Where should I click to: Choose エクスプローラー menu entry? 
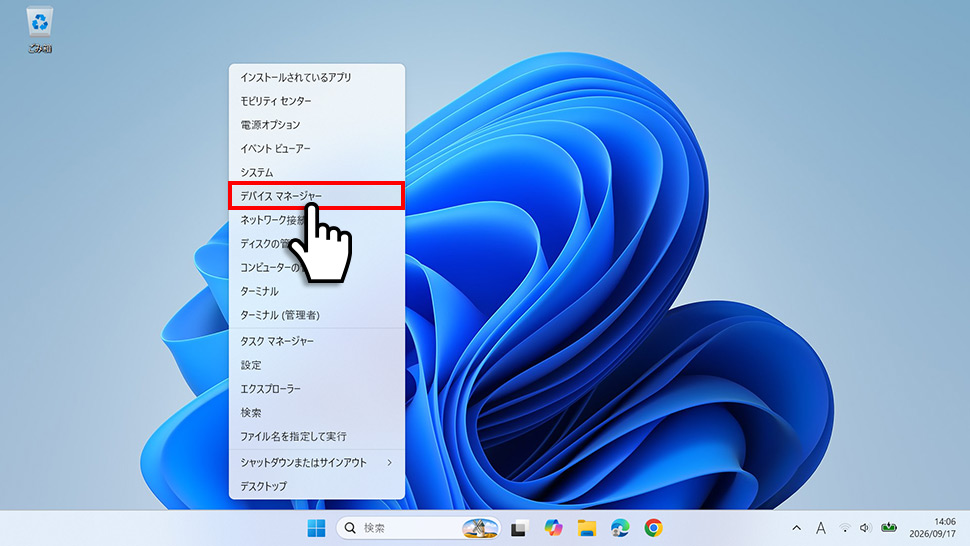pos(317,389)
